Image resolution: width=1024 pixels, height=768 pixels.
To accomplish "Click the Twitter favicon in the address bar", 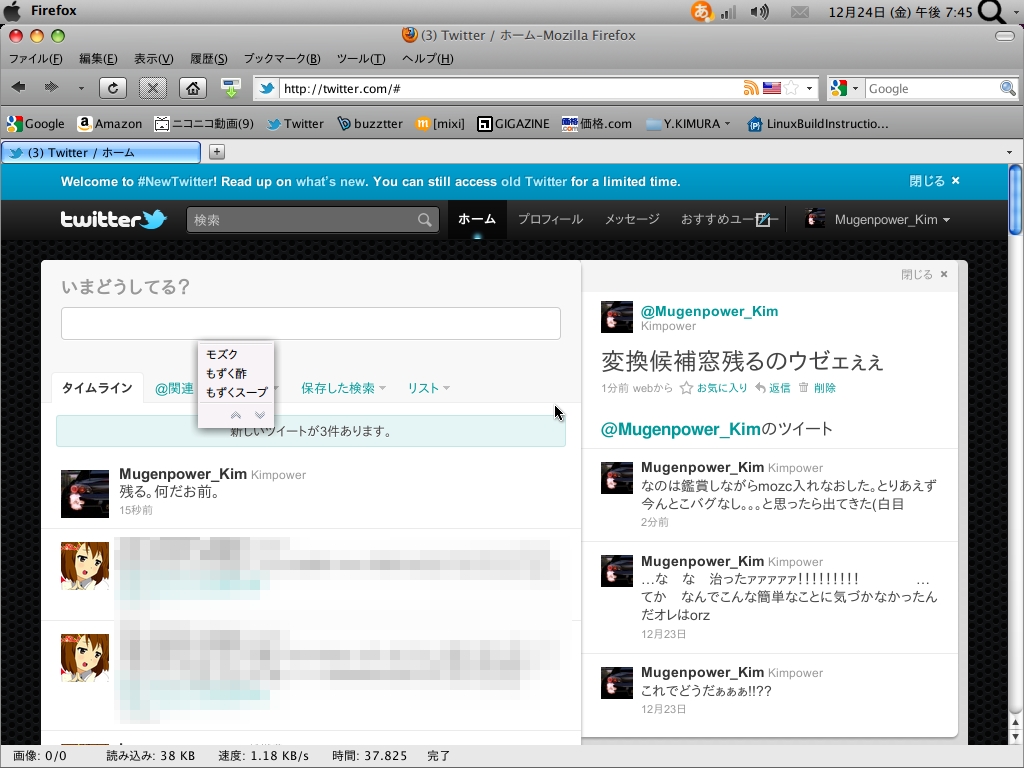I will click(266, 88).
